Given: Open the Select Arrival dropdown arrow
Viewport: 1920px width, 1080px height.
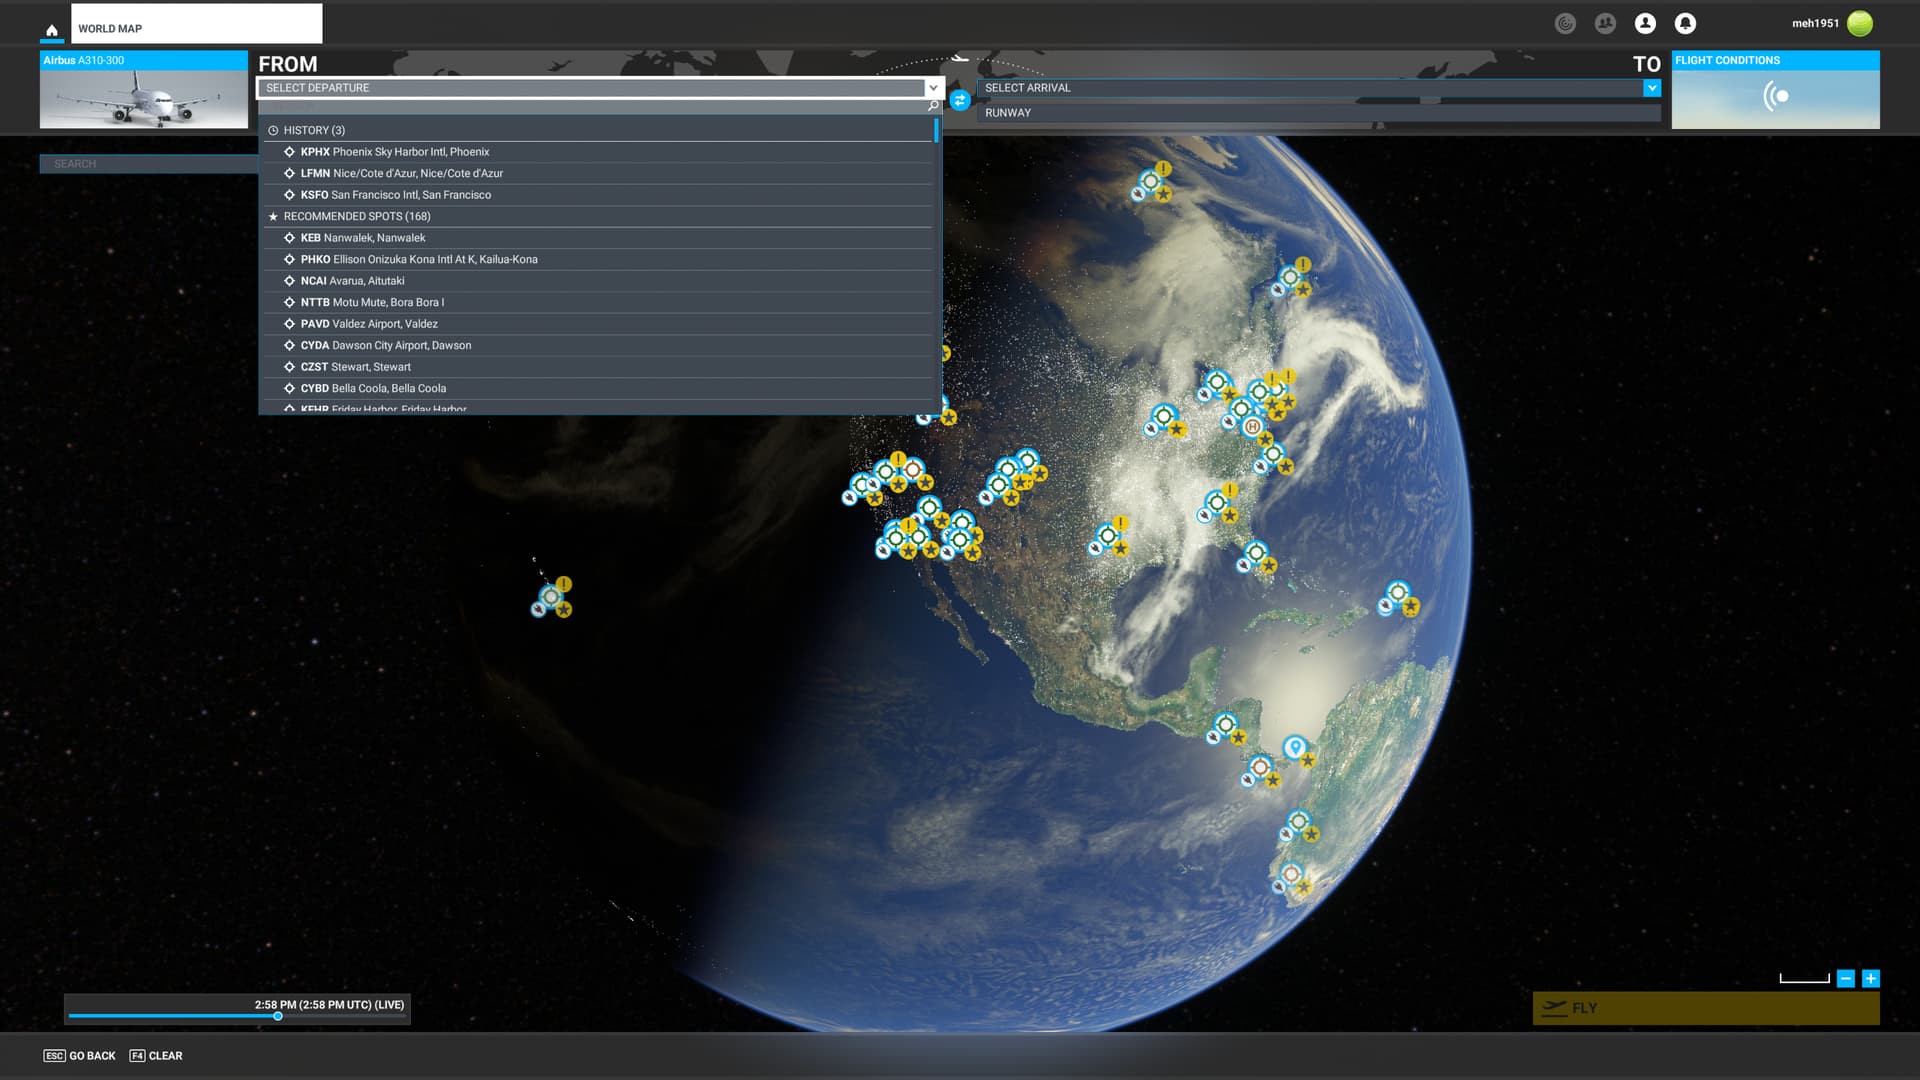Looking at the screenshot, I should pos(1651,88).
